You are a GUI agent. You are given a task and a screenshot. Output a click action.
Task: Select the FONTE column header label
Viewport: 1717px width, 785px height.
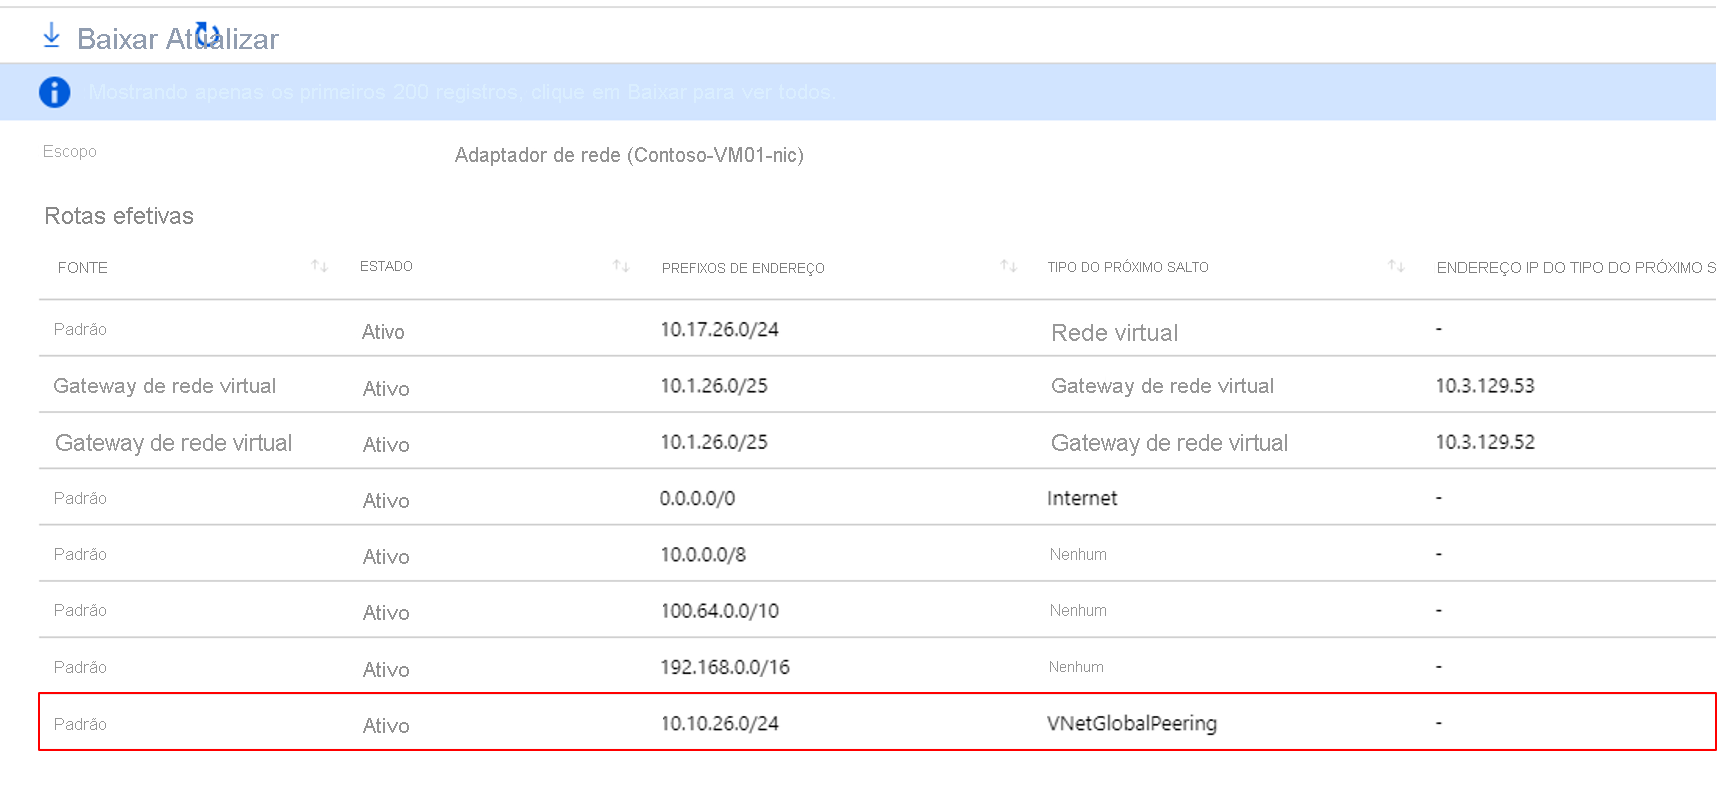click(82, 268)
